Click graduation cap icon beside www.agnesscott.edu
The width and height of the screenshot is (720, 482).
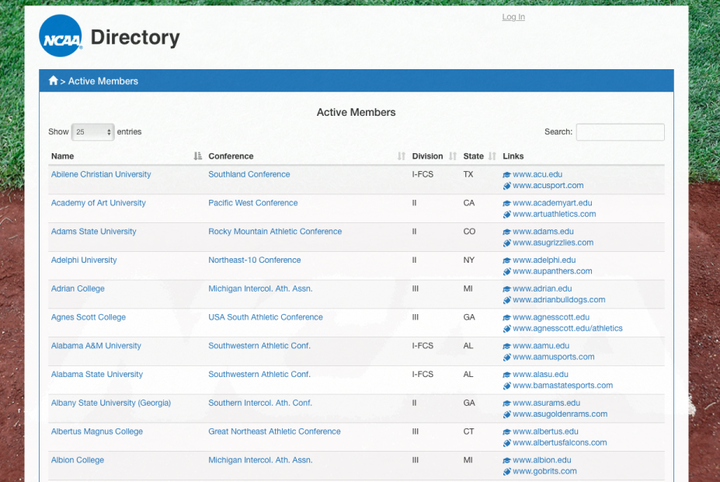506,317
